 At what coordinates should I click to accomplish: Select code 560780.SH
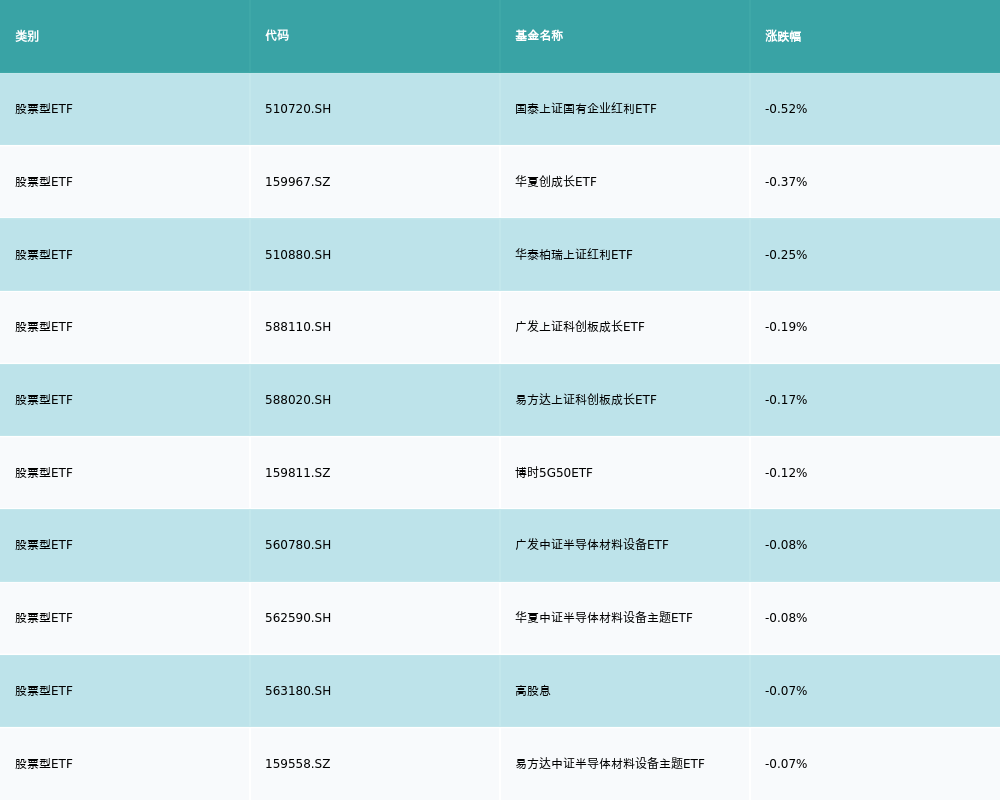pos(298,545)
